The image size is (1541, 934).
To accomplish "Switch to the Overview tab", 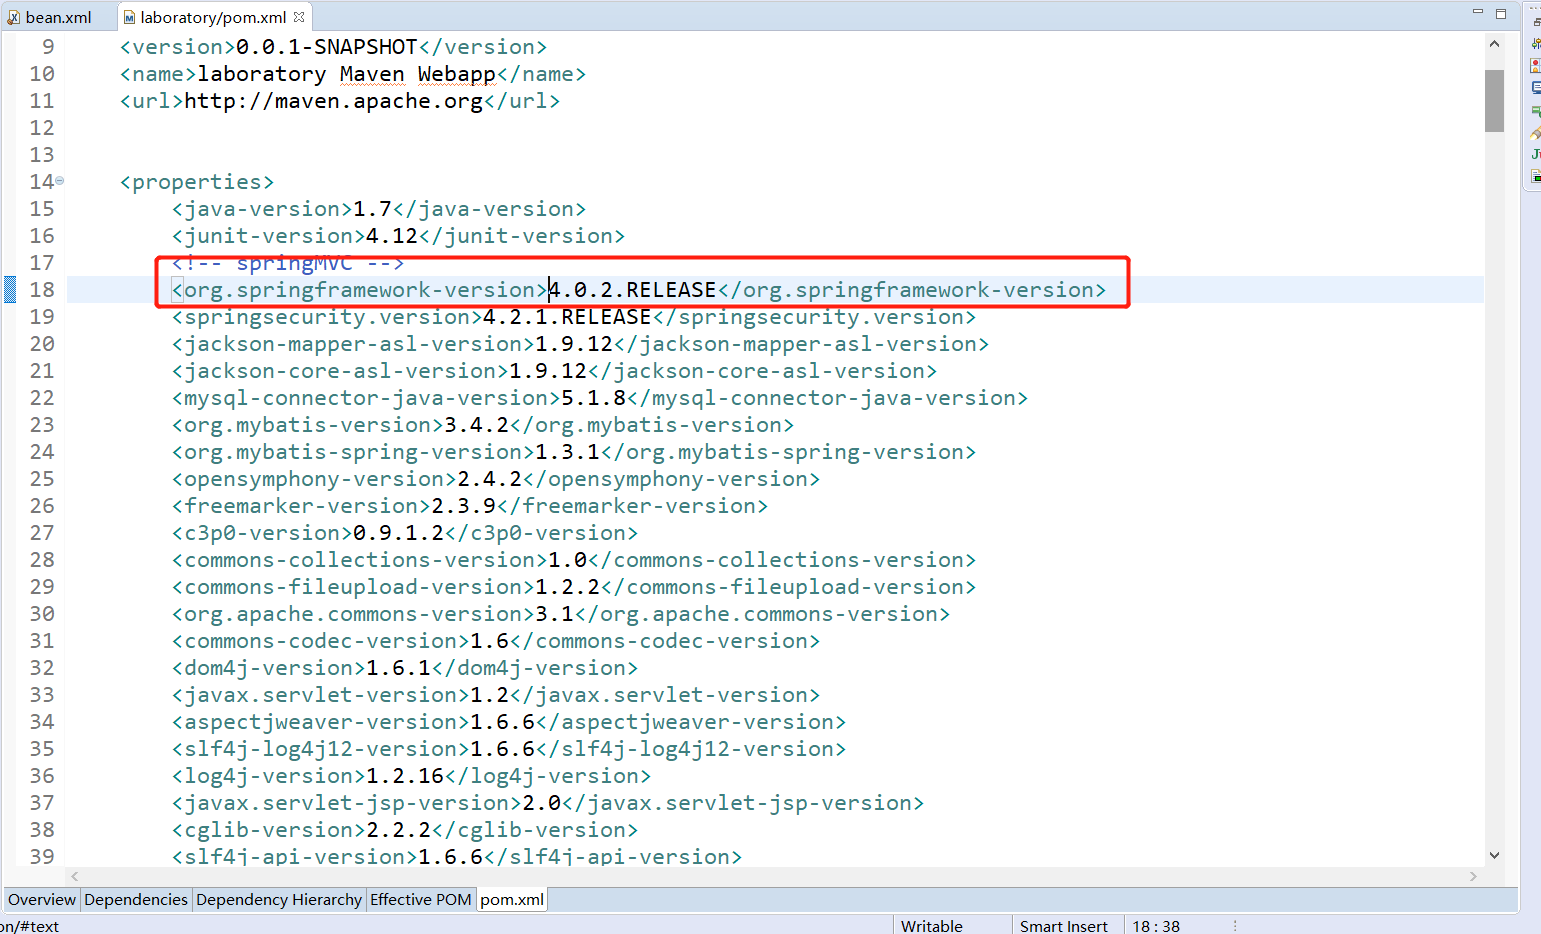I will (x=40, y=899).
